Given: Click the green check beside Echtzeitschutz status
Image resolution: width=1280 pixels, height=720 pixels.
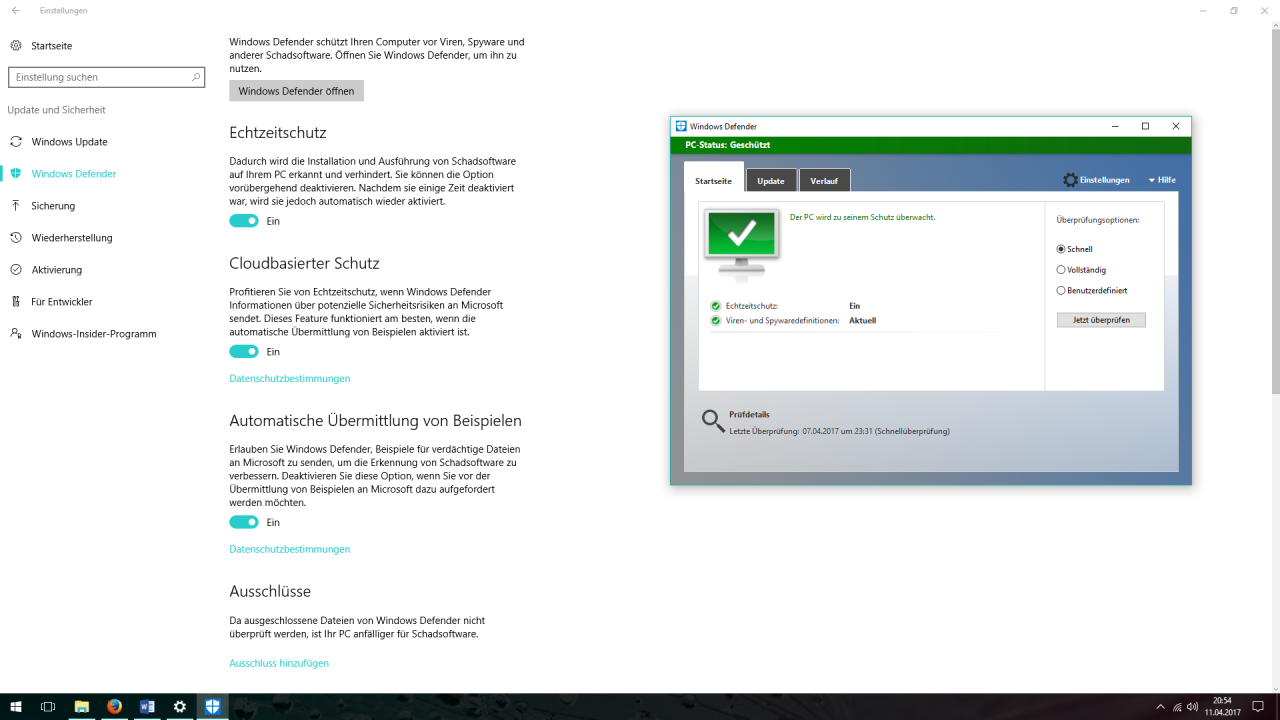Looking at the screenshot, I should pyautogui.click(x=715, y=306).
